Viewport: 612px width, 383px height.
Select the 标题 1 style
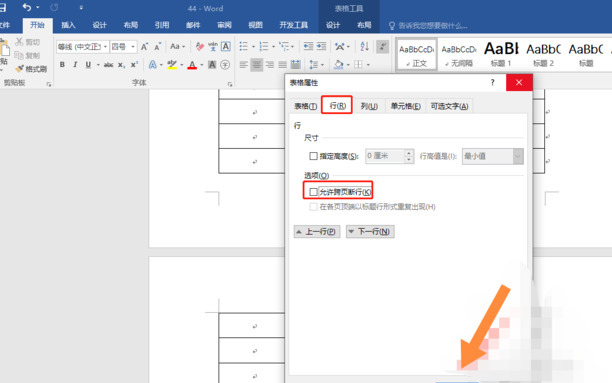pyautogui.click(x=501, y=55)
